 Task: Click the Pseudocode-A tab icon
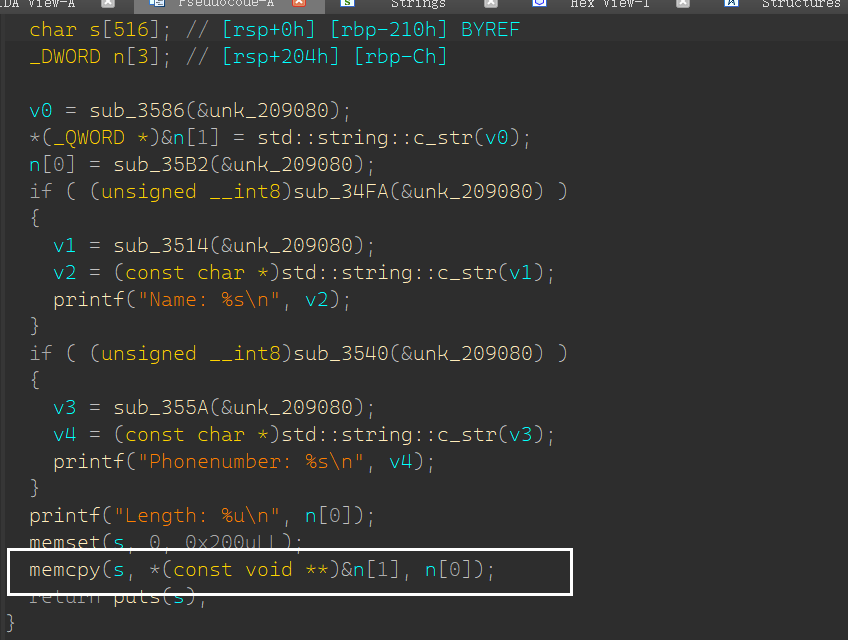pyautogui.click(x=156, y=4)
